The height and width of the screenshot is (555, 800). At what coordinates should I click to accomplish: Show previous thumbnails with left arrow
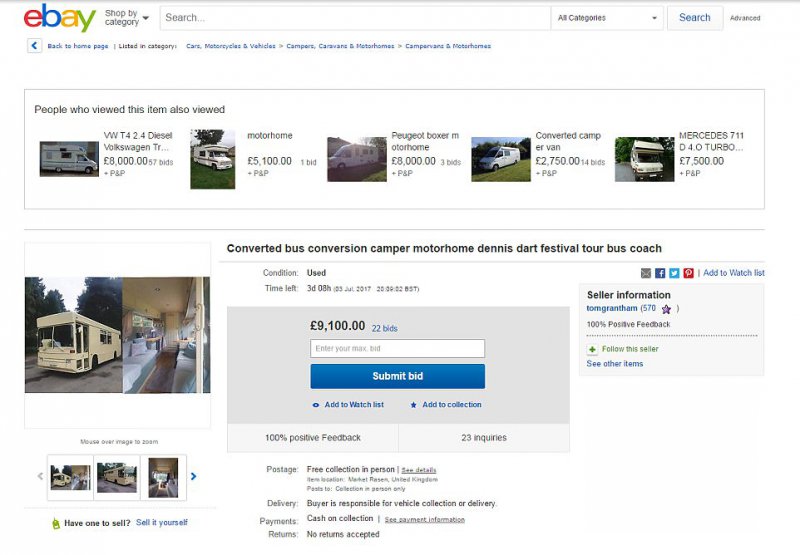40,476
